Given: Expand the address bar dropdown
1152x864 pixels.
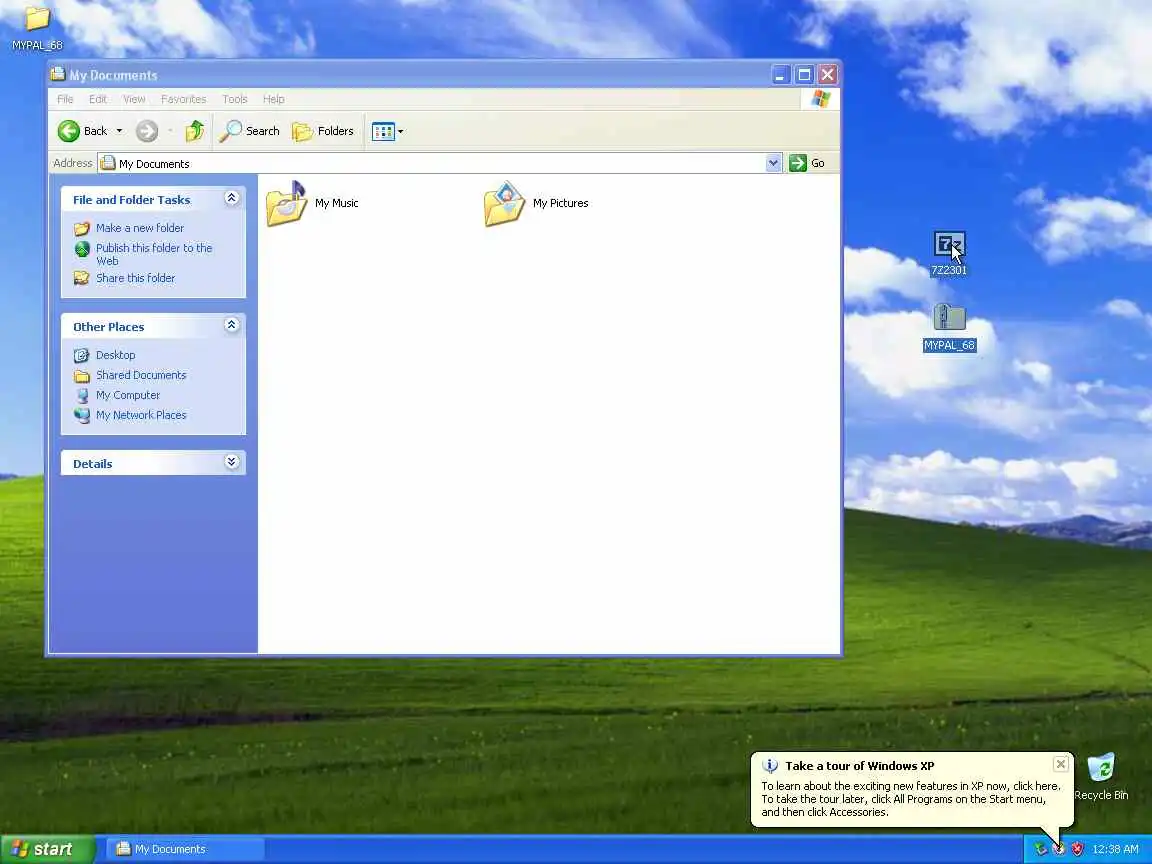Looking at the screenshot, I should pos(773,163).
